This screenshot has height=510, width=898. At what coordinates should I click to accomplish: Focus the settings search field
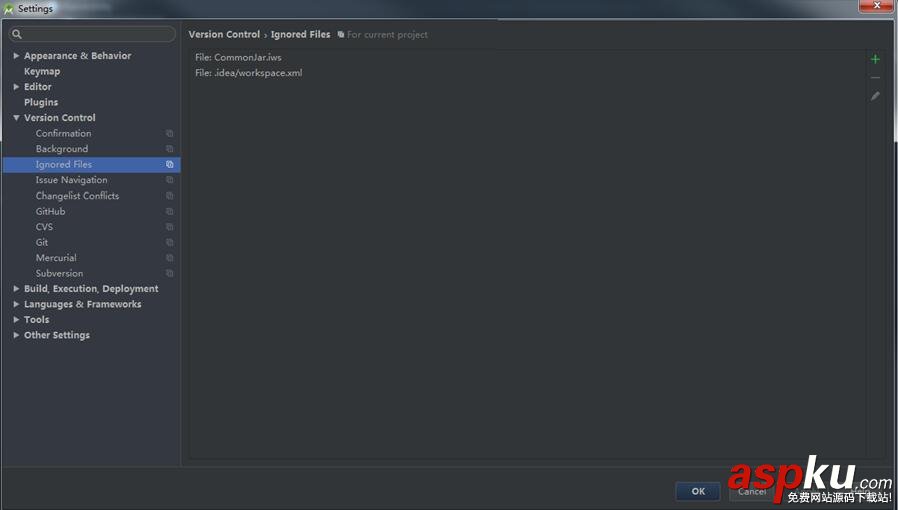coord(92,34)
